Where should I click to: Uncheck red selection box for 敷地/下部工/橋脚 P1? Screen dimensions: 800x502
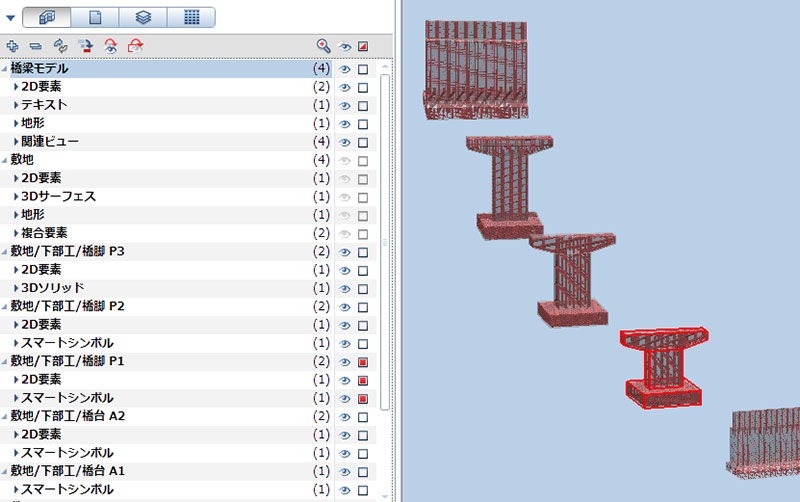pyautogui.click(x=363, y=362)
